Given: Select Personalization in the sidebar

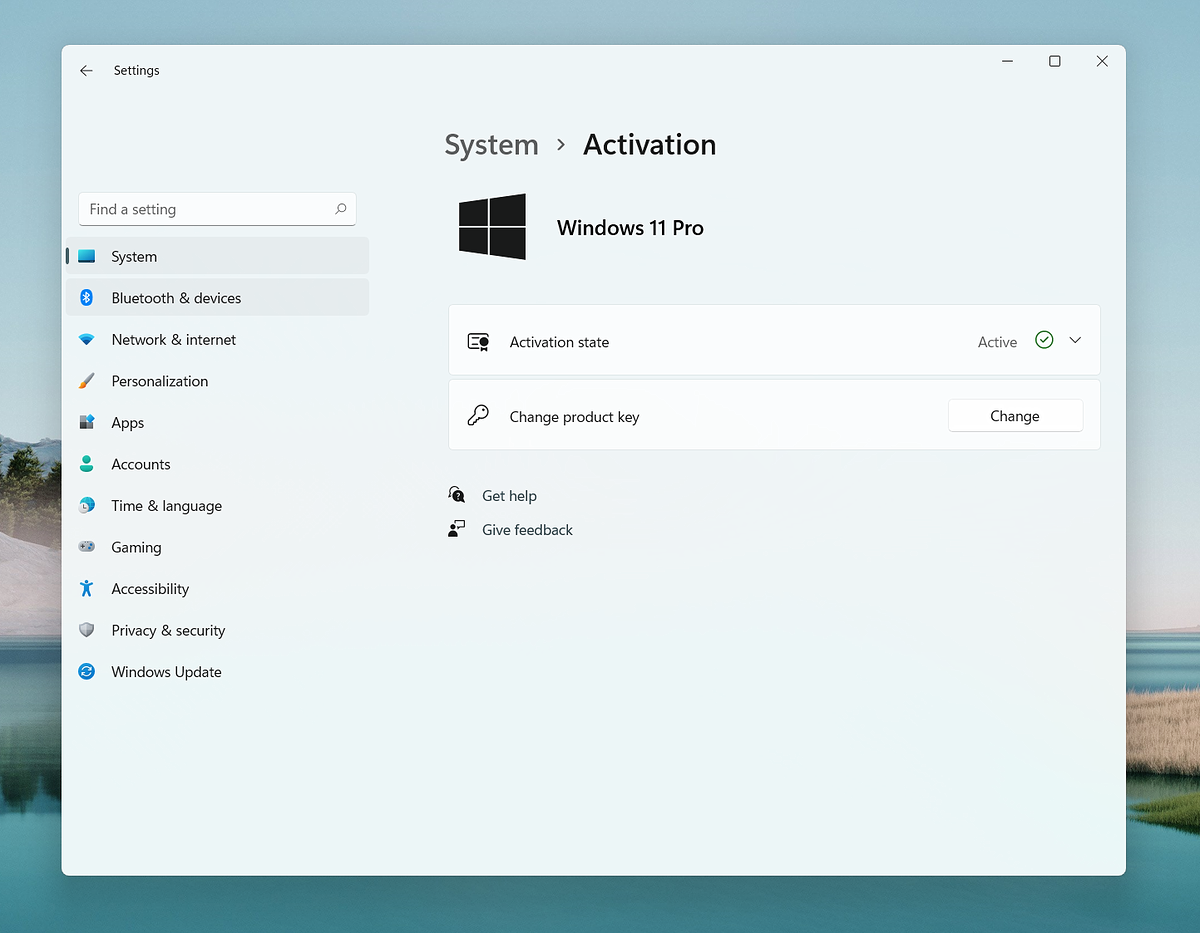Looking at the screenshot, I should click(217, 381).
